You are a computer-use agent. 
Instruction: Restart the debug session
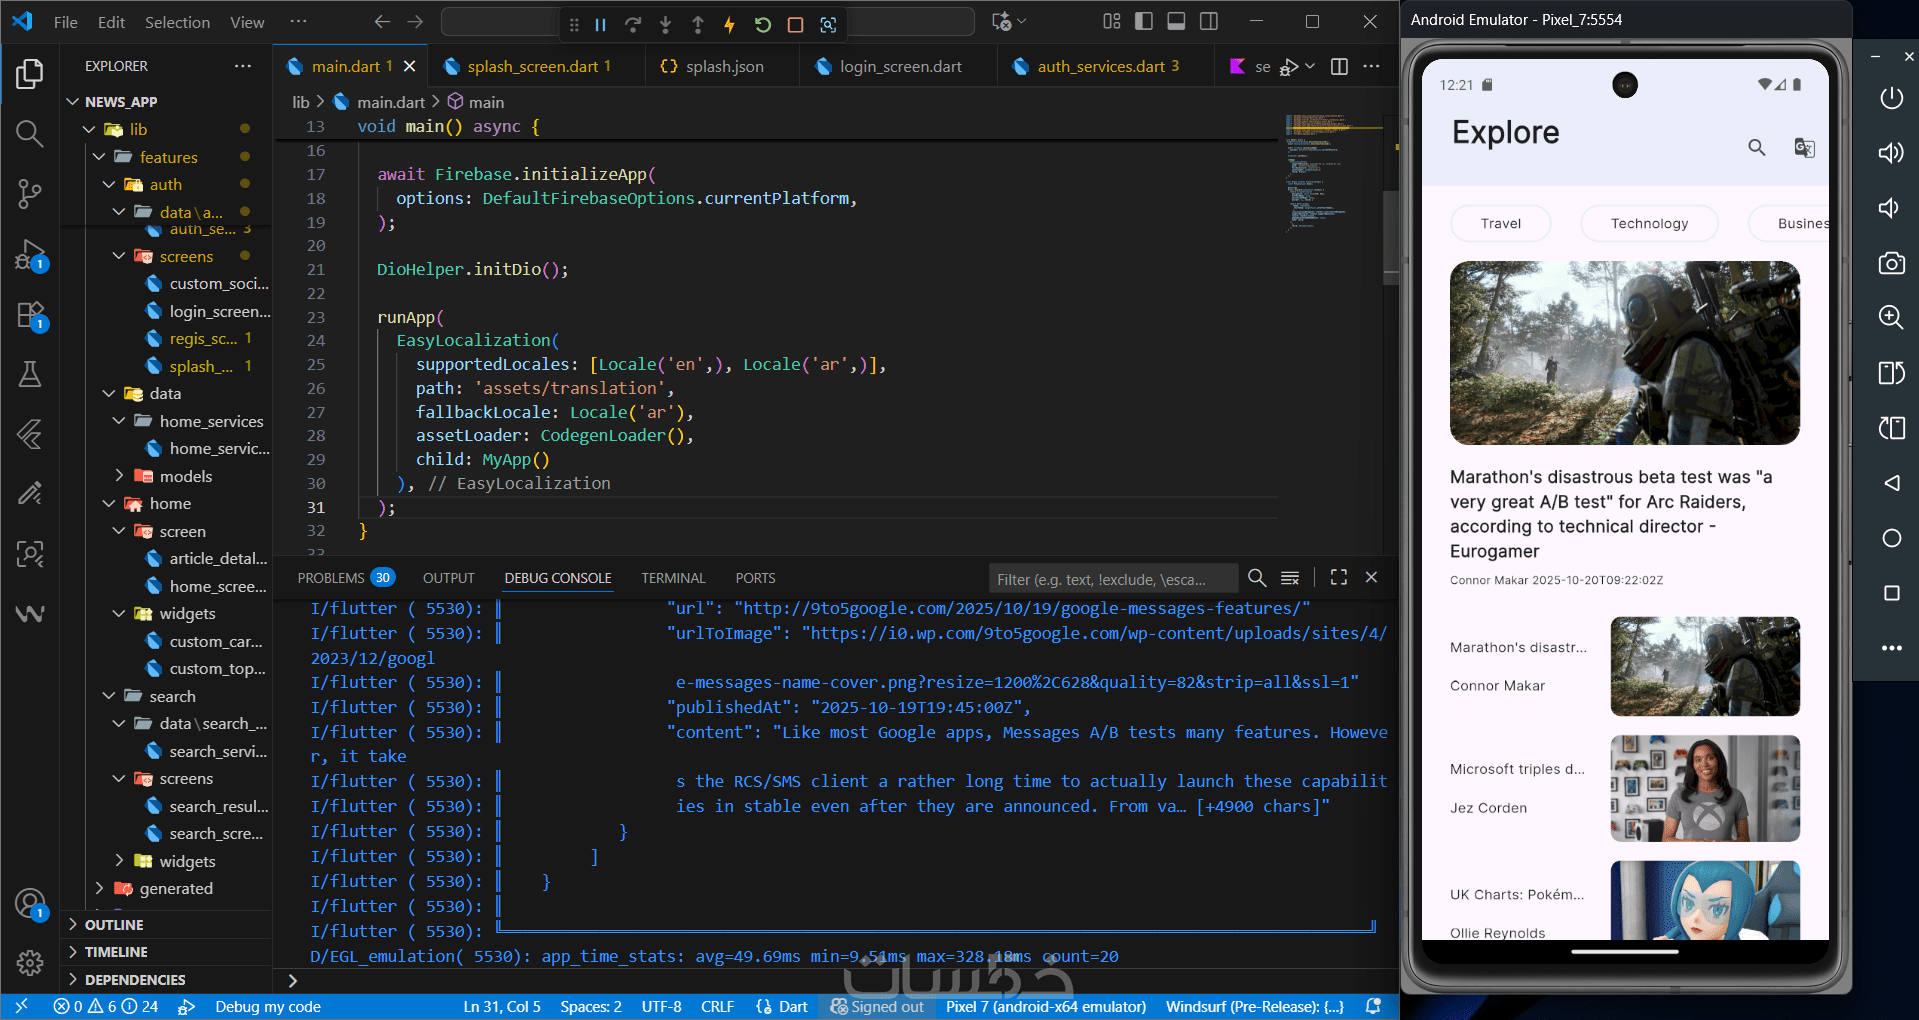click(762, 24)
